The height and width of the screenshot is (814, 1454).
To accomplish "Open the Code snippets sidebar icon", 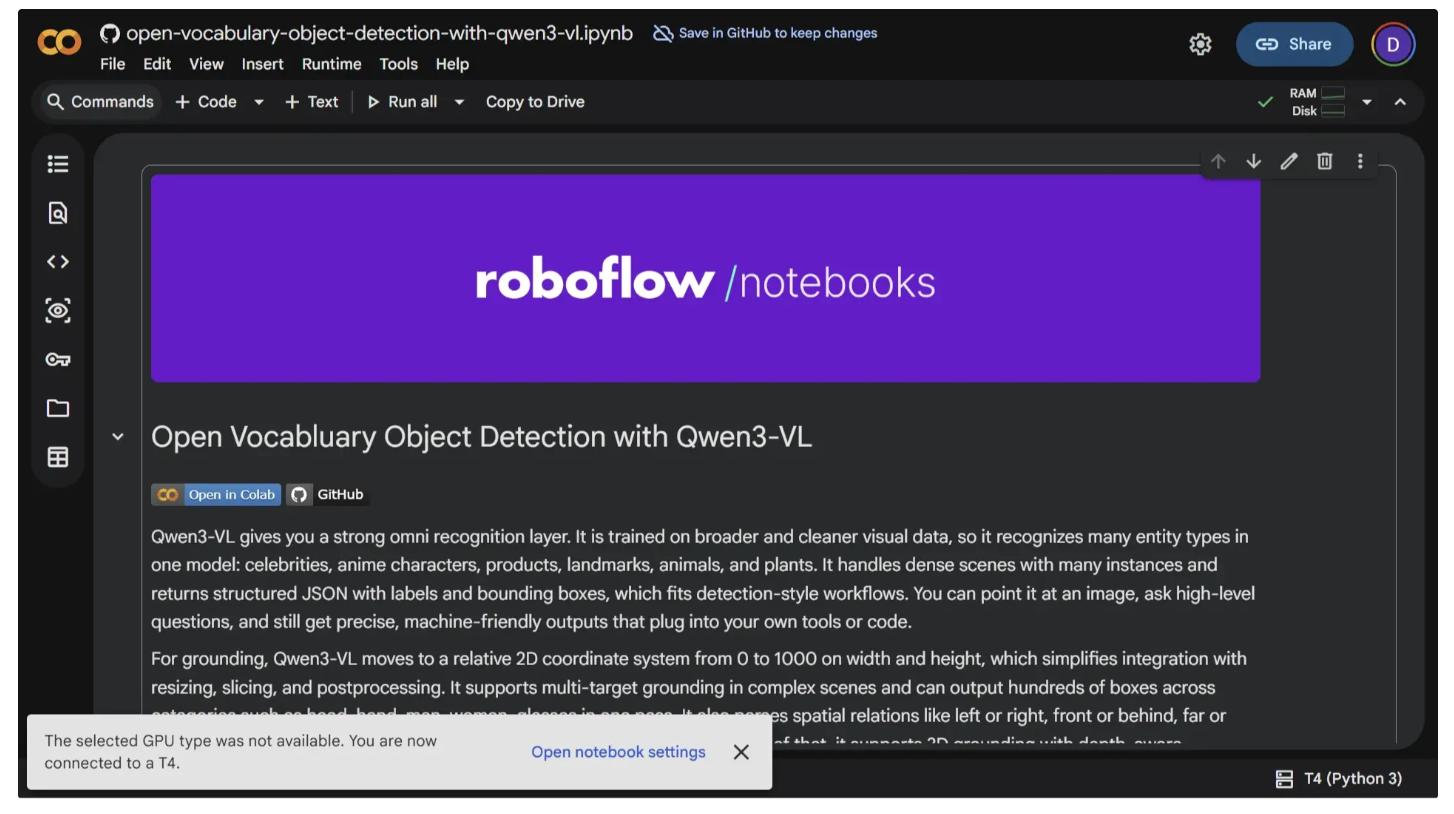I will [x=58, y=262].
